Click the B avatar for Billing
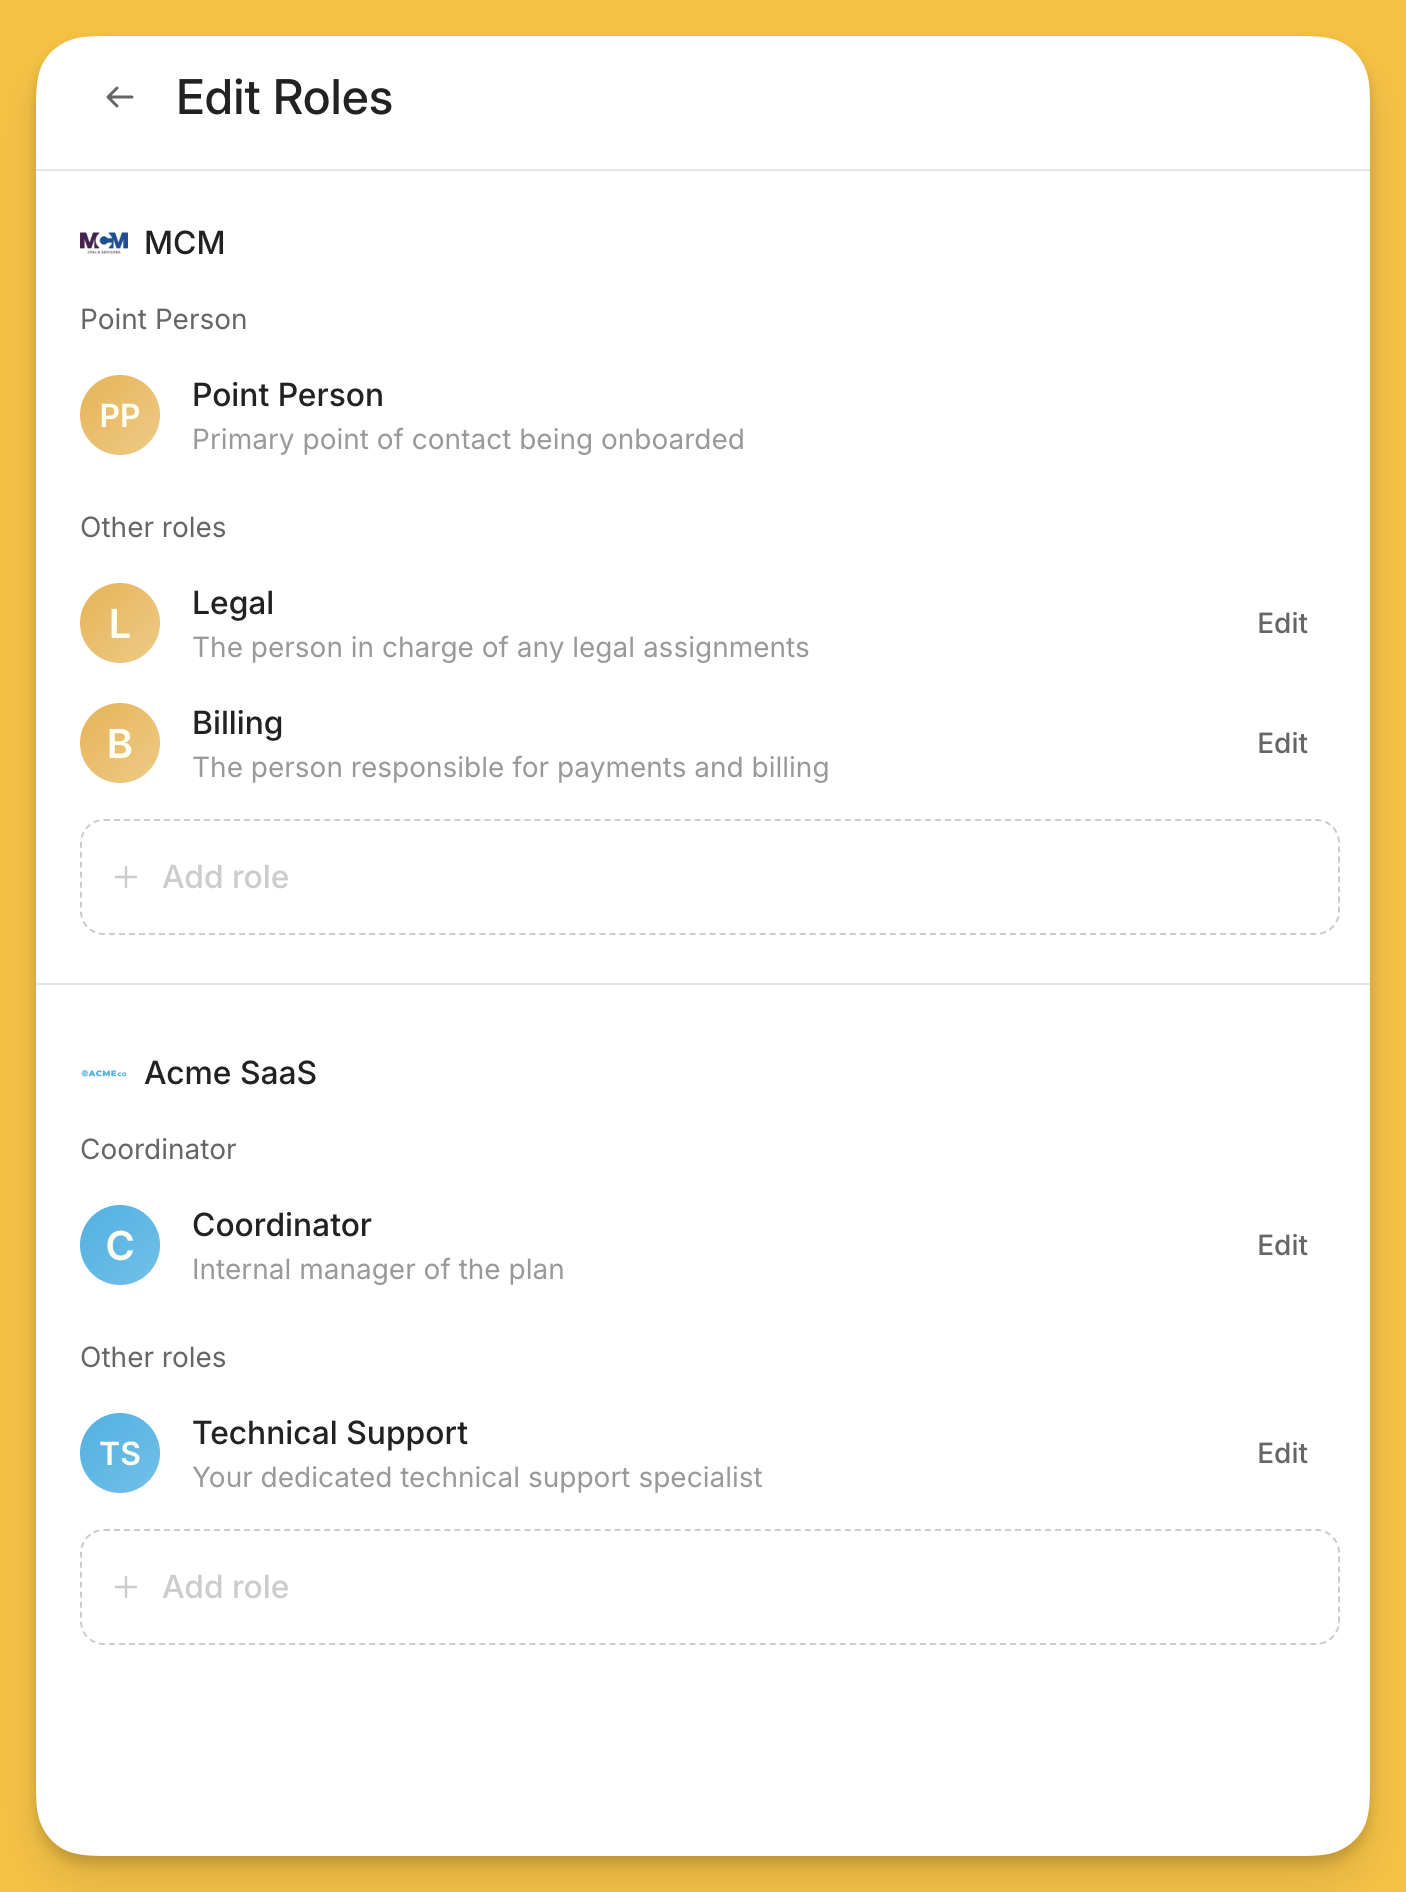Viewport: 1406px width, 1892px height. coord(120,743)
